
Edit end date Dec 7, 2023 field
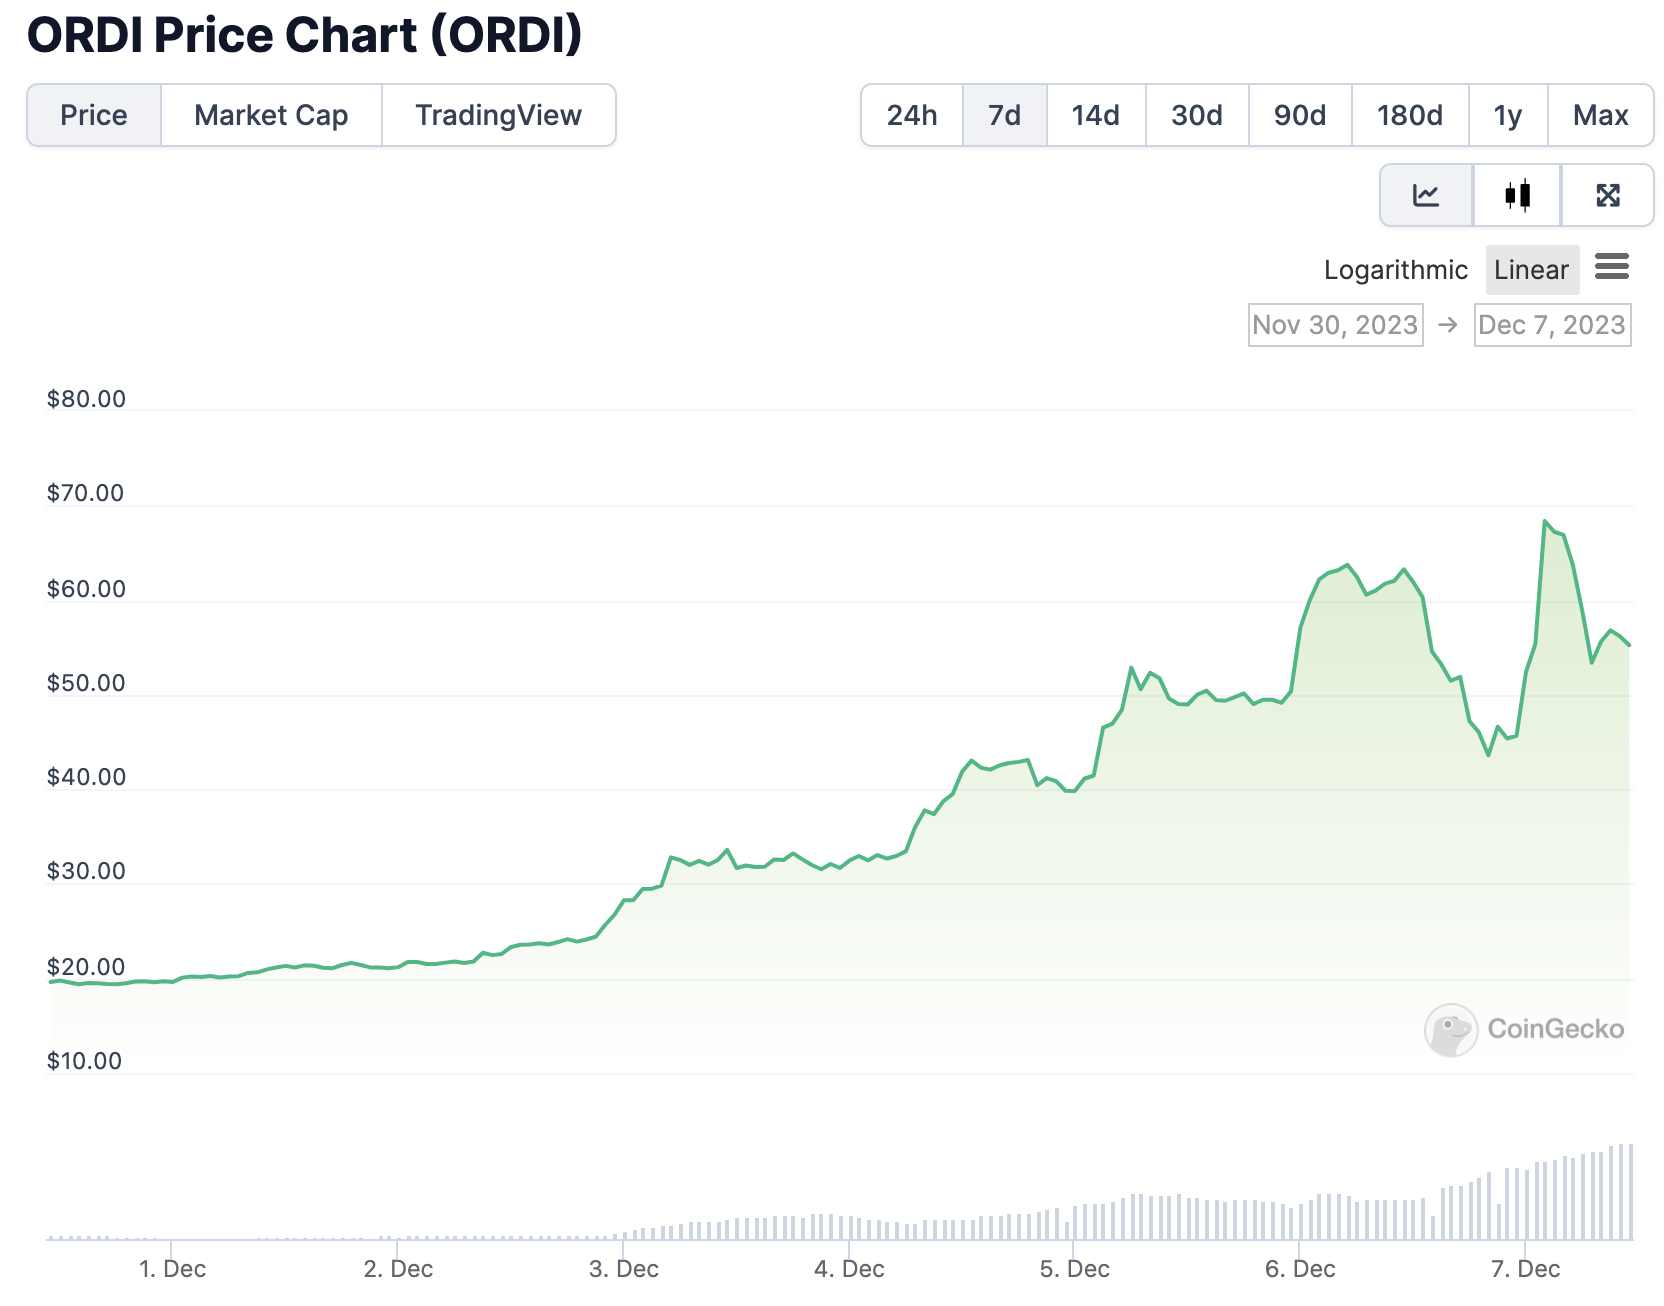tap(1551, 325)
